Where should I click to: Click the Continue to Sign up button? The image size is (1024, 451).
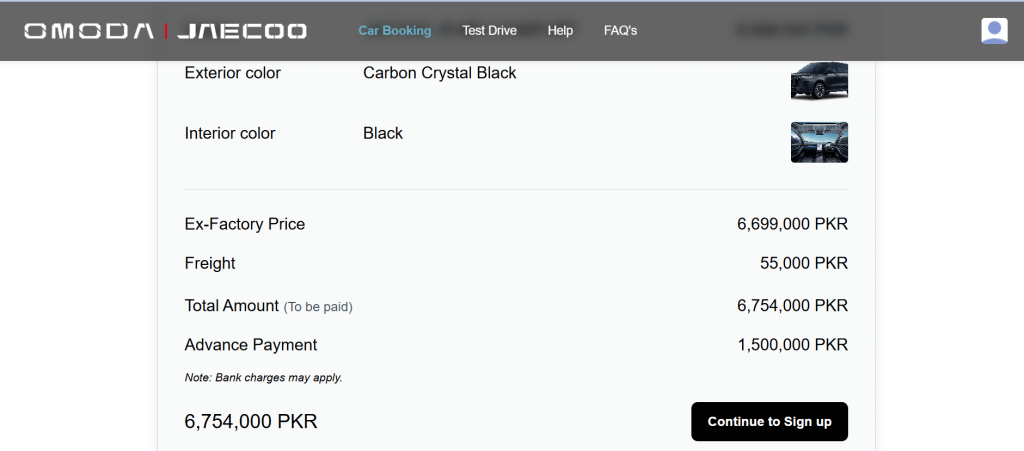pos(769,422)
